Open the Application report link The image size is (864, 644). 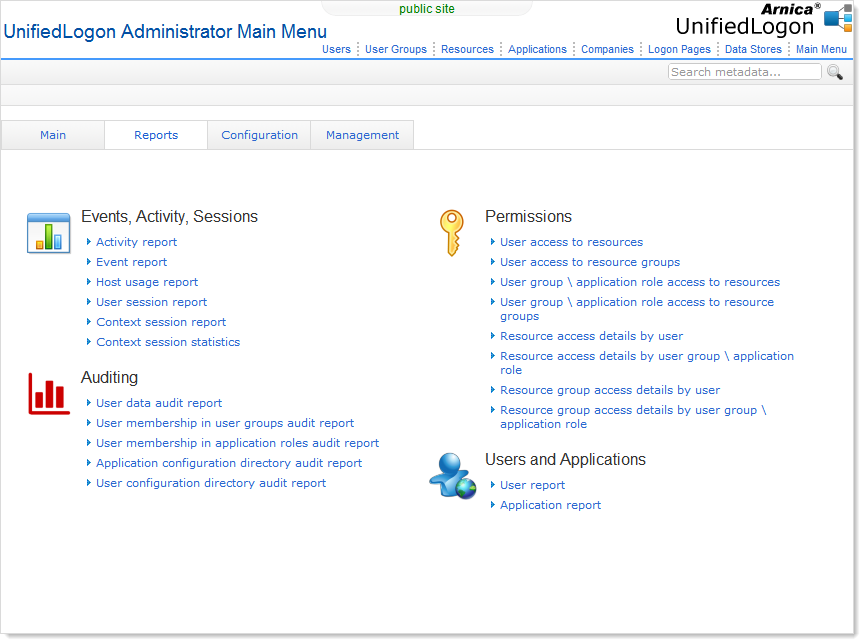[550, 505]
